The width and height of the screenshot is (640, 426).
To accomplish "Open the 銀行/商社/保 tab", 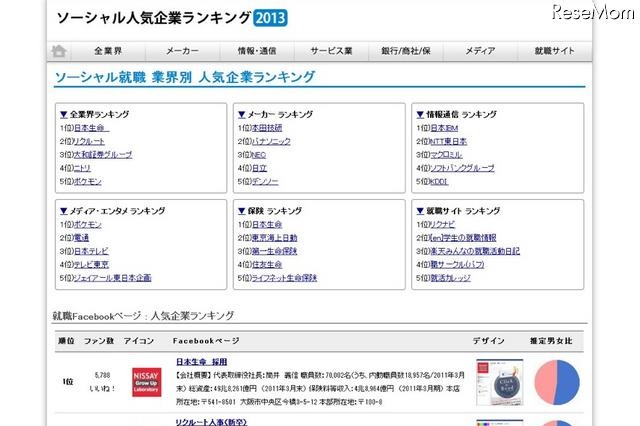I will tap(406, 51).
